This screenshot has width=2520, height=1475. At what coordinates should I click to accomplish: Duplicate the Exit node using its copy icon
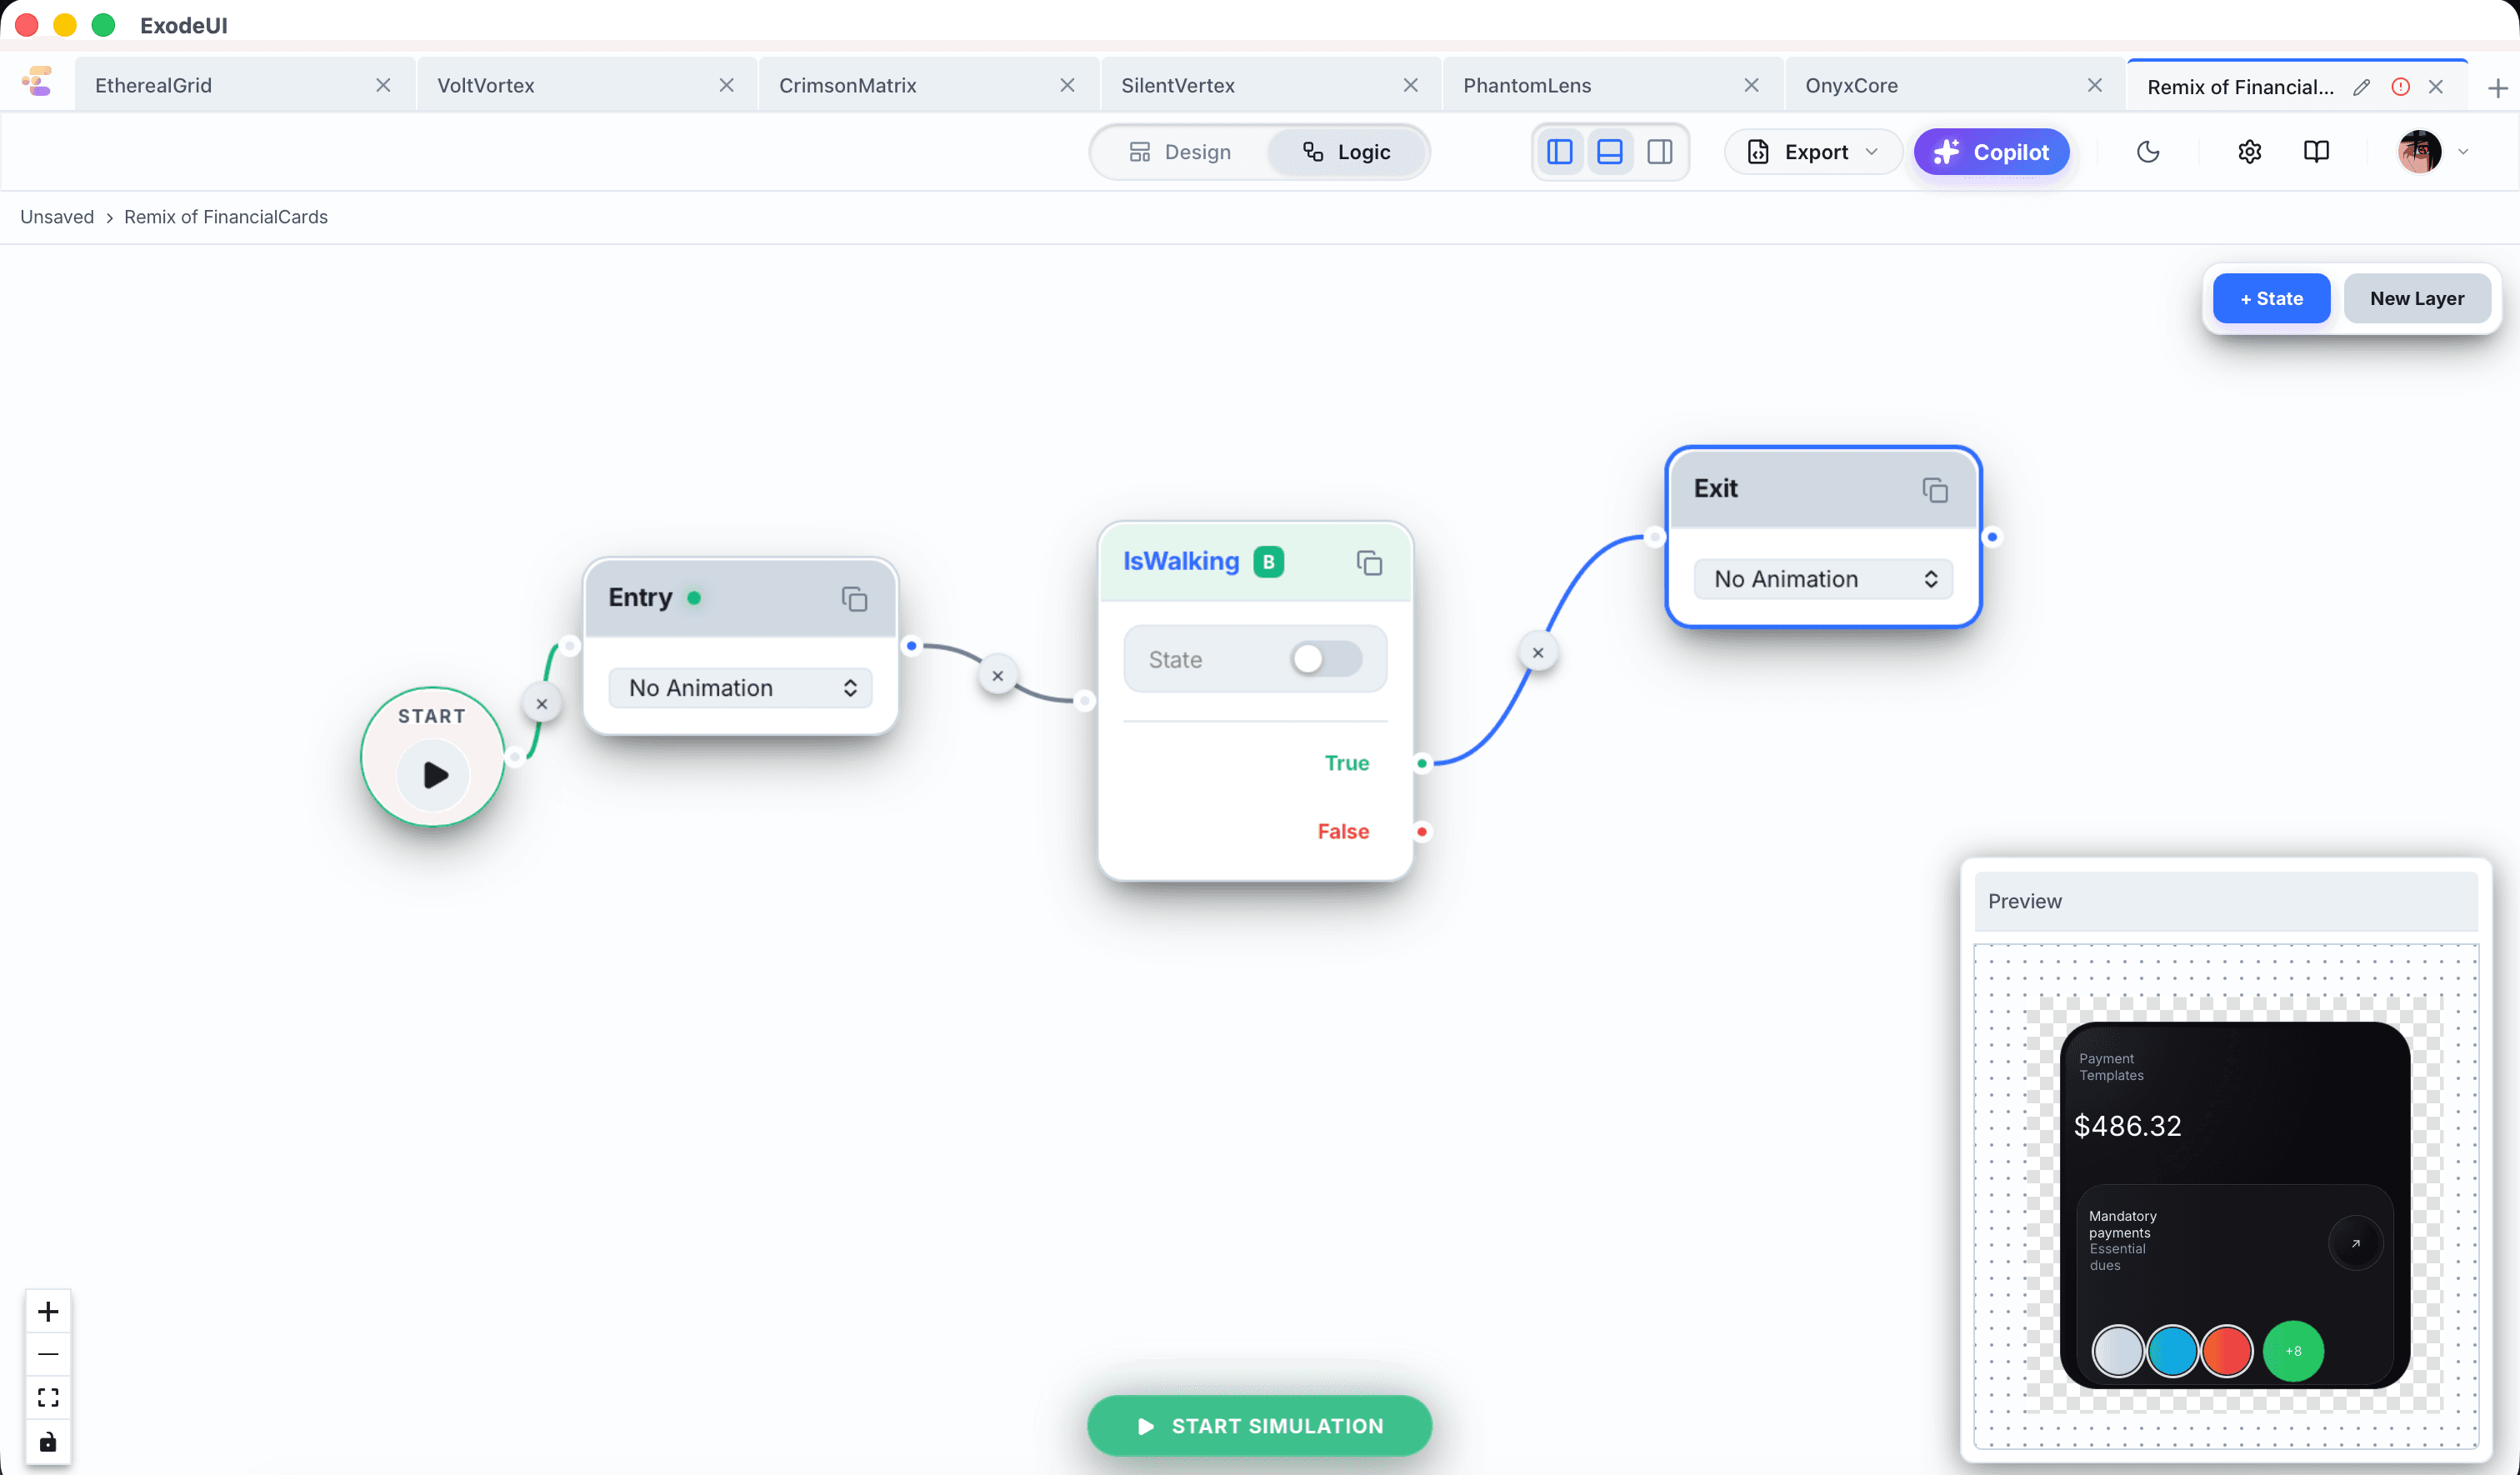coord(1935,490)
